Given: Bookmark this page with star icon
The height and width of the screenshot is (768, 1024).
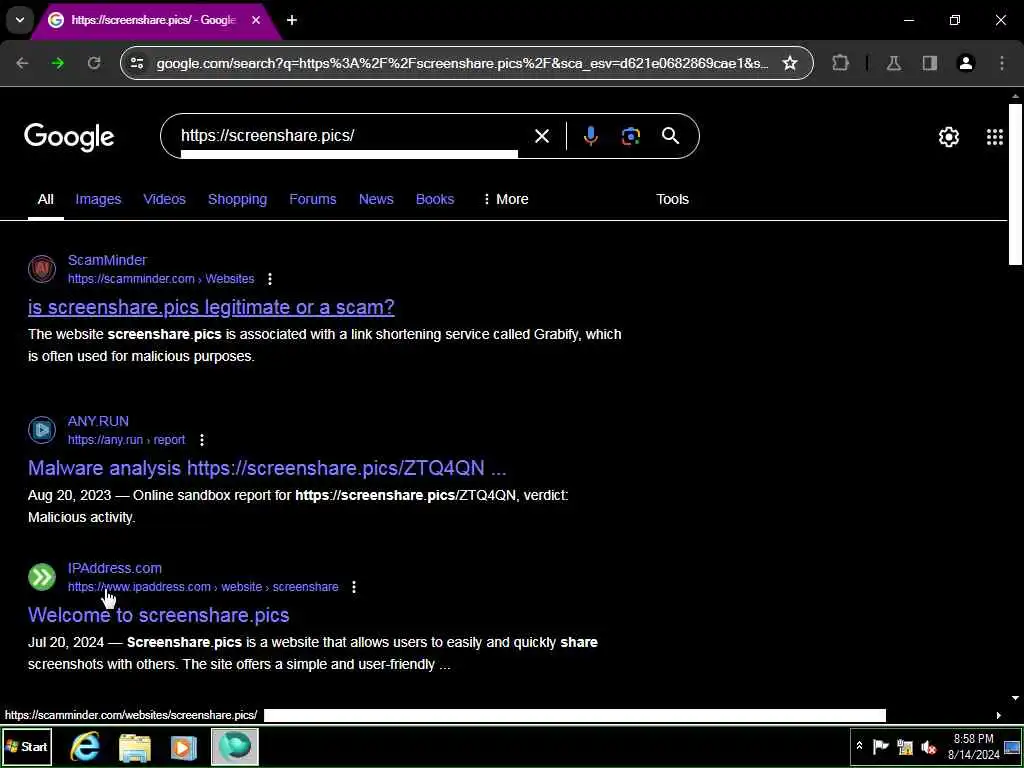Looking at the screenshot, I should click(x=790, y=63).
